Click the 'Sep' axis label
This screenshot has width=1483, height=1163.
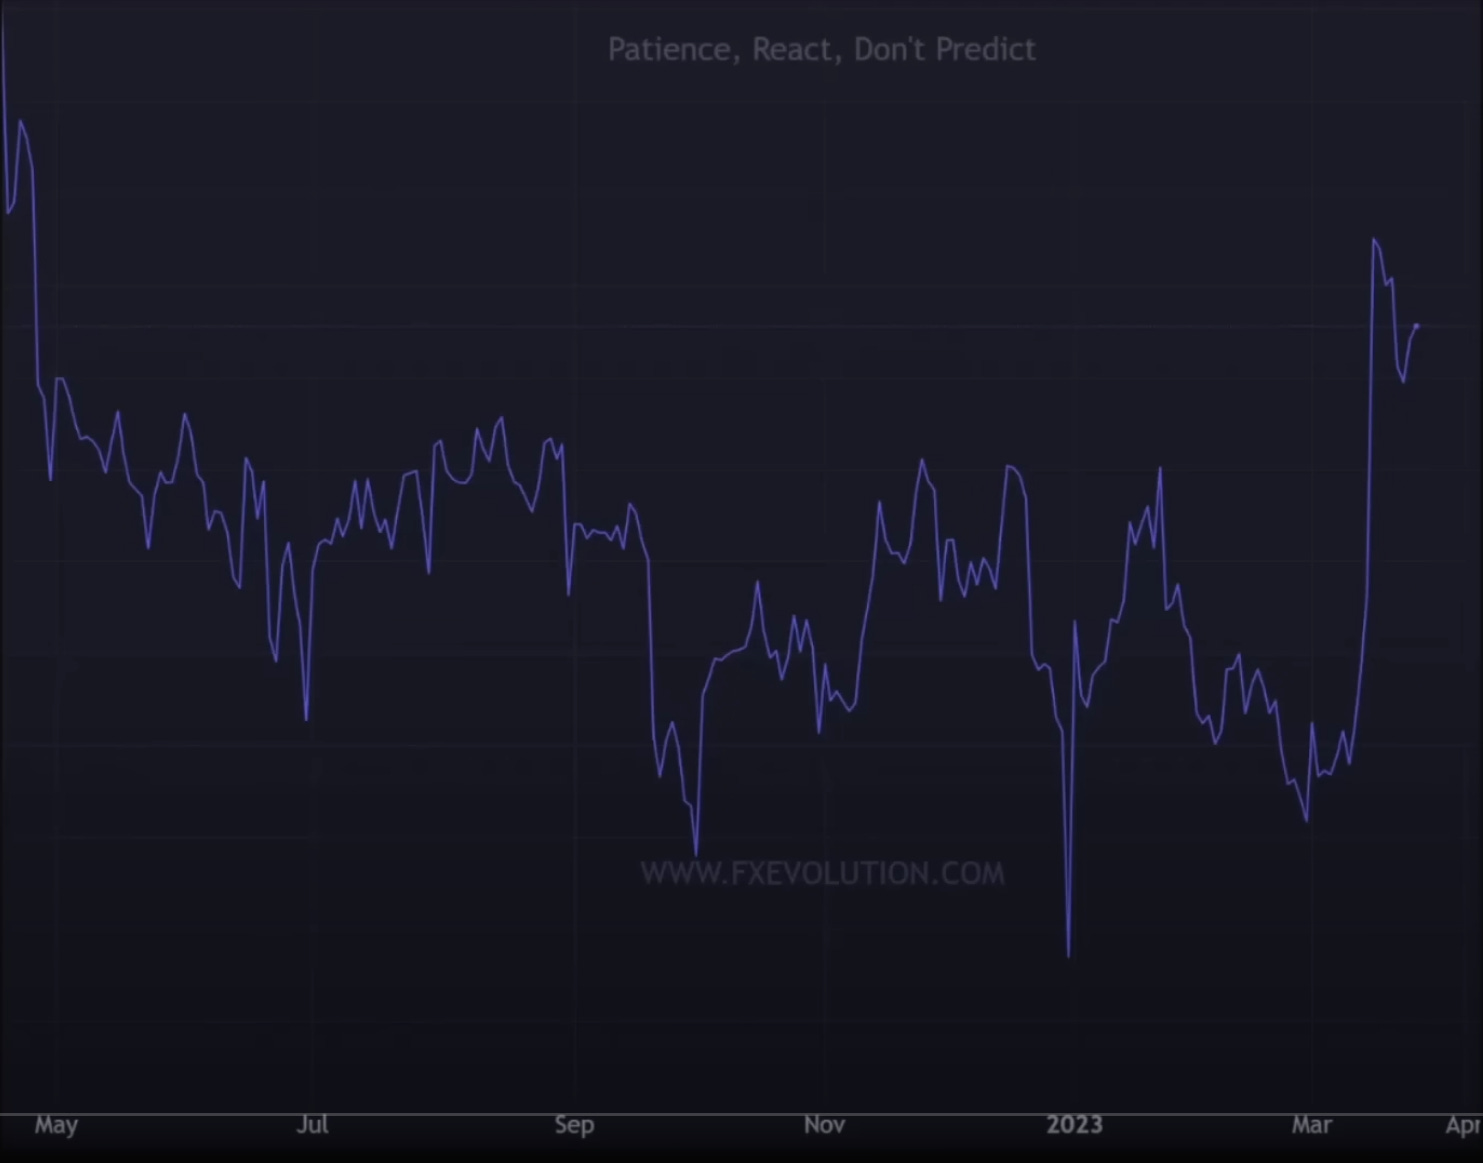click(574, 1125)
